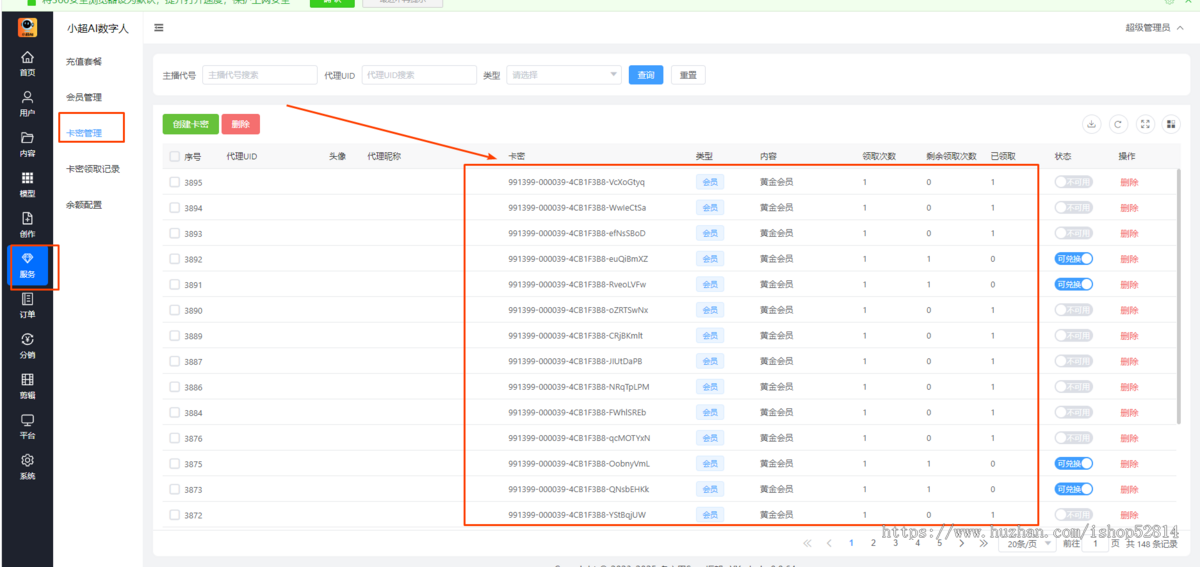Expand the 20条/页 page size dropdown
The height and width of the screenshot is (567, 1200).
[x=1026, y=543]
